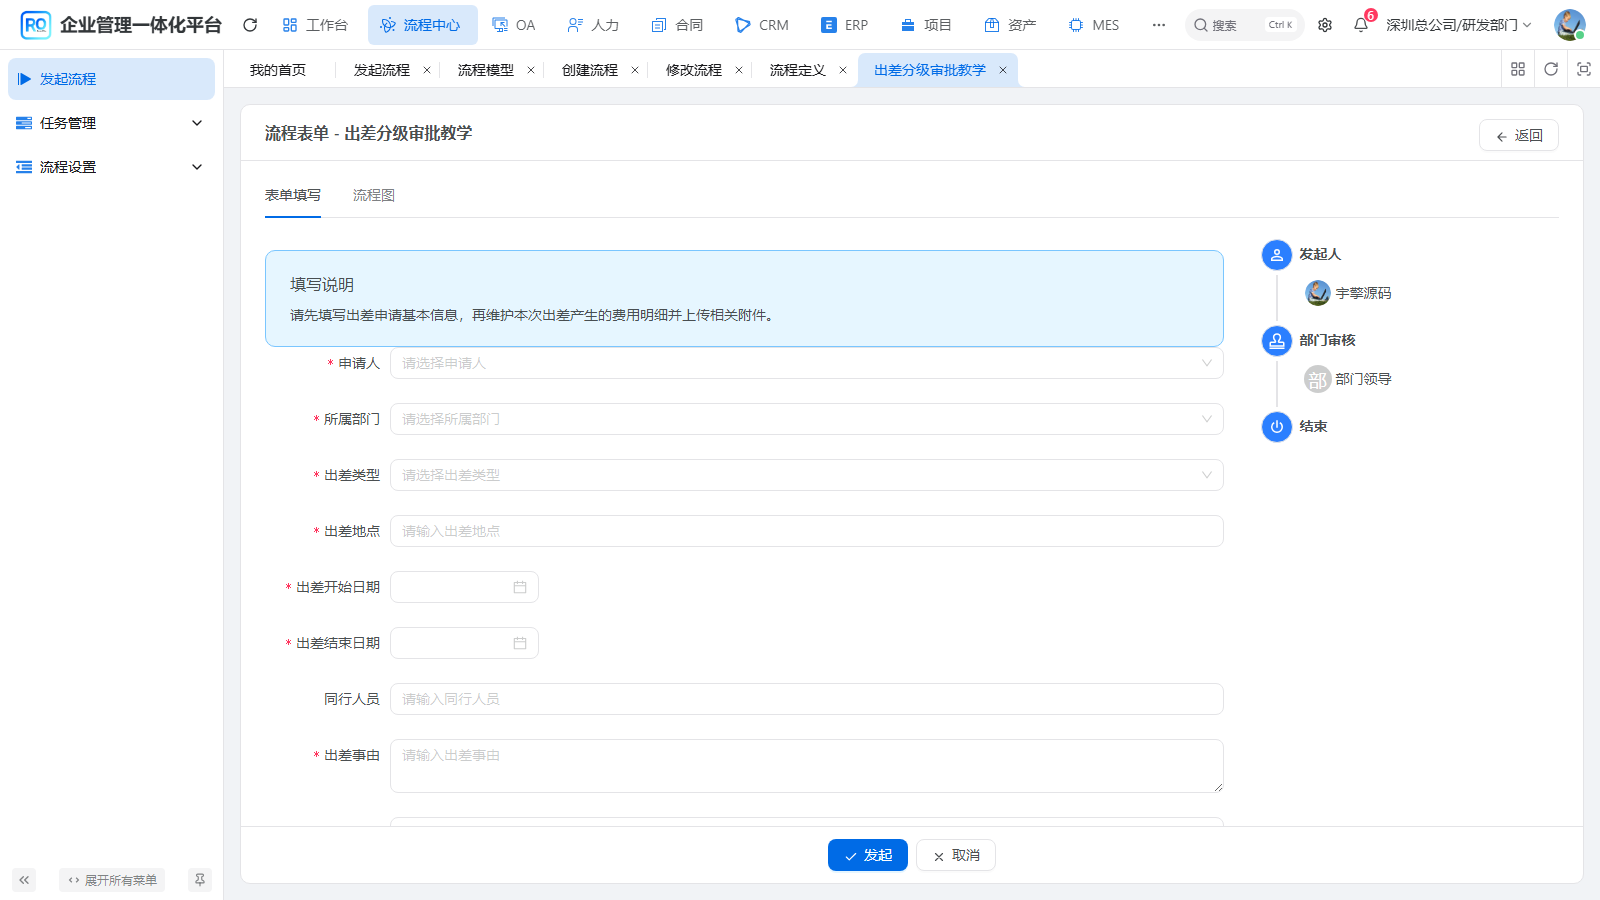Close the 修改流程 tab
1600x900 pixels.
coord(739,70)
